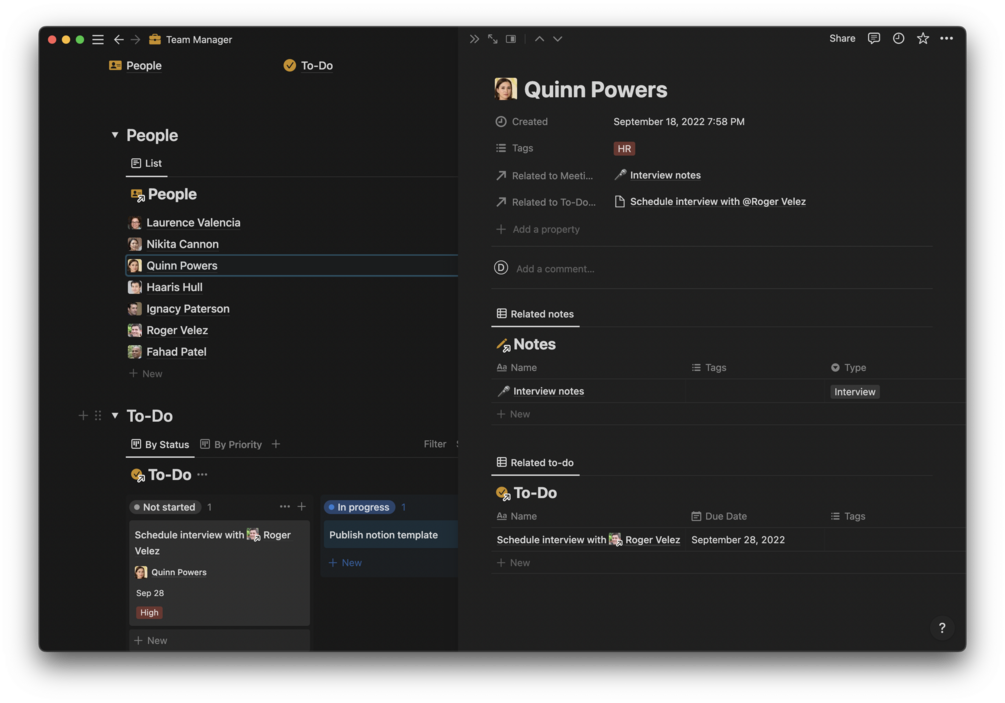Open To-Do board options via its ellipsis
Screen dimensions: 1005x703
pos(201,475)
